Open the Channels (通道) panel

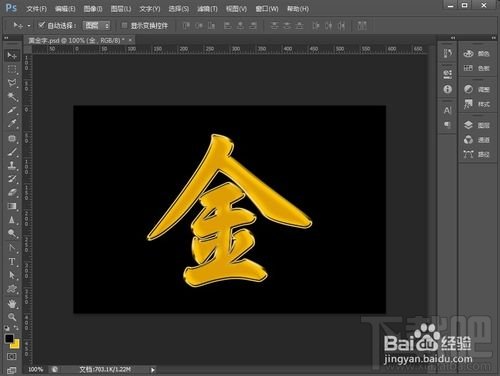click(477, 140)
